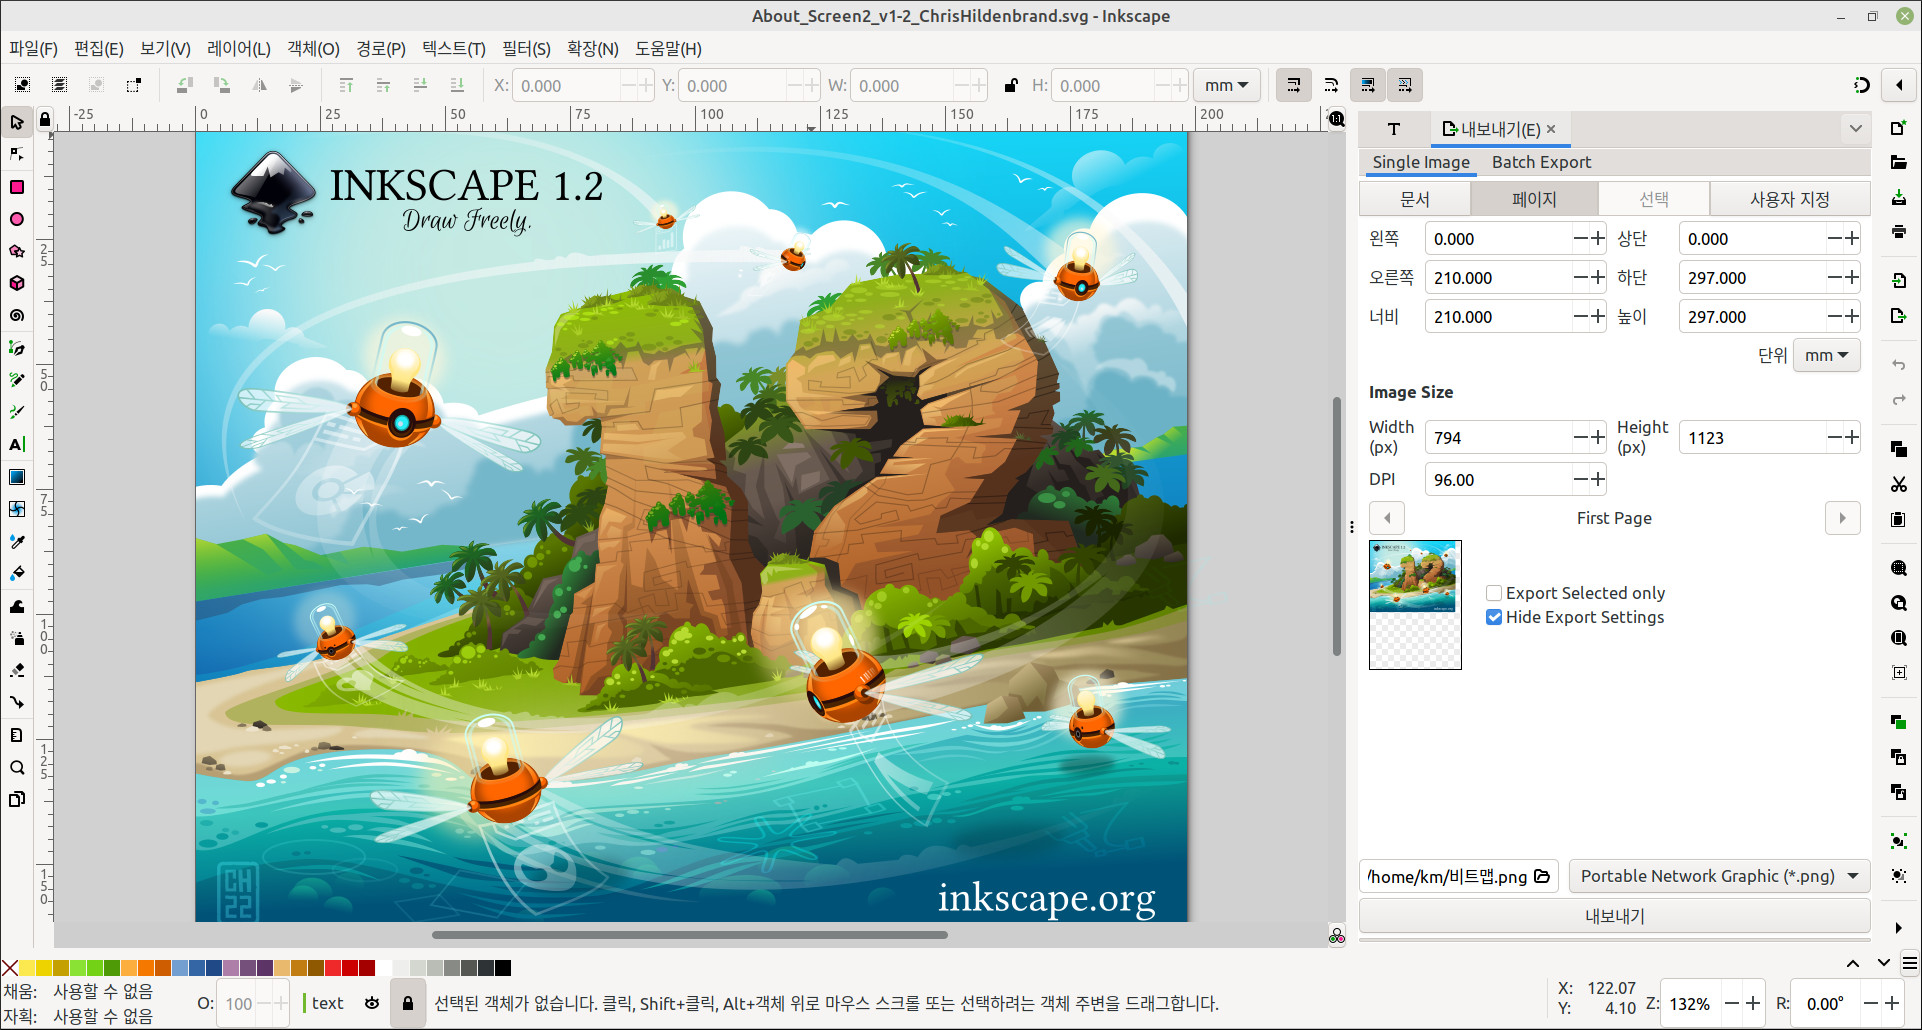Expand the dock panel tab chevron
The height and width of the screenshot is (1030, 1922).
click(x=1855, y=129)
